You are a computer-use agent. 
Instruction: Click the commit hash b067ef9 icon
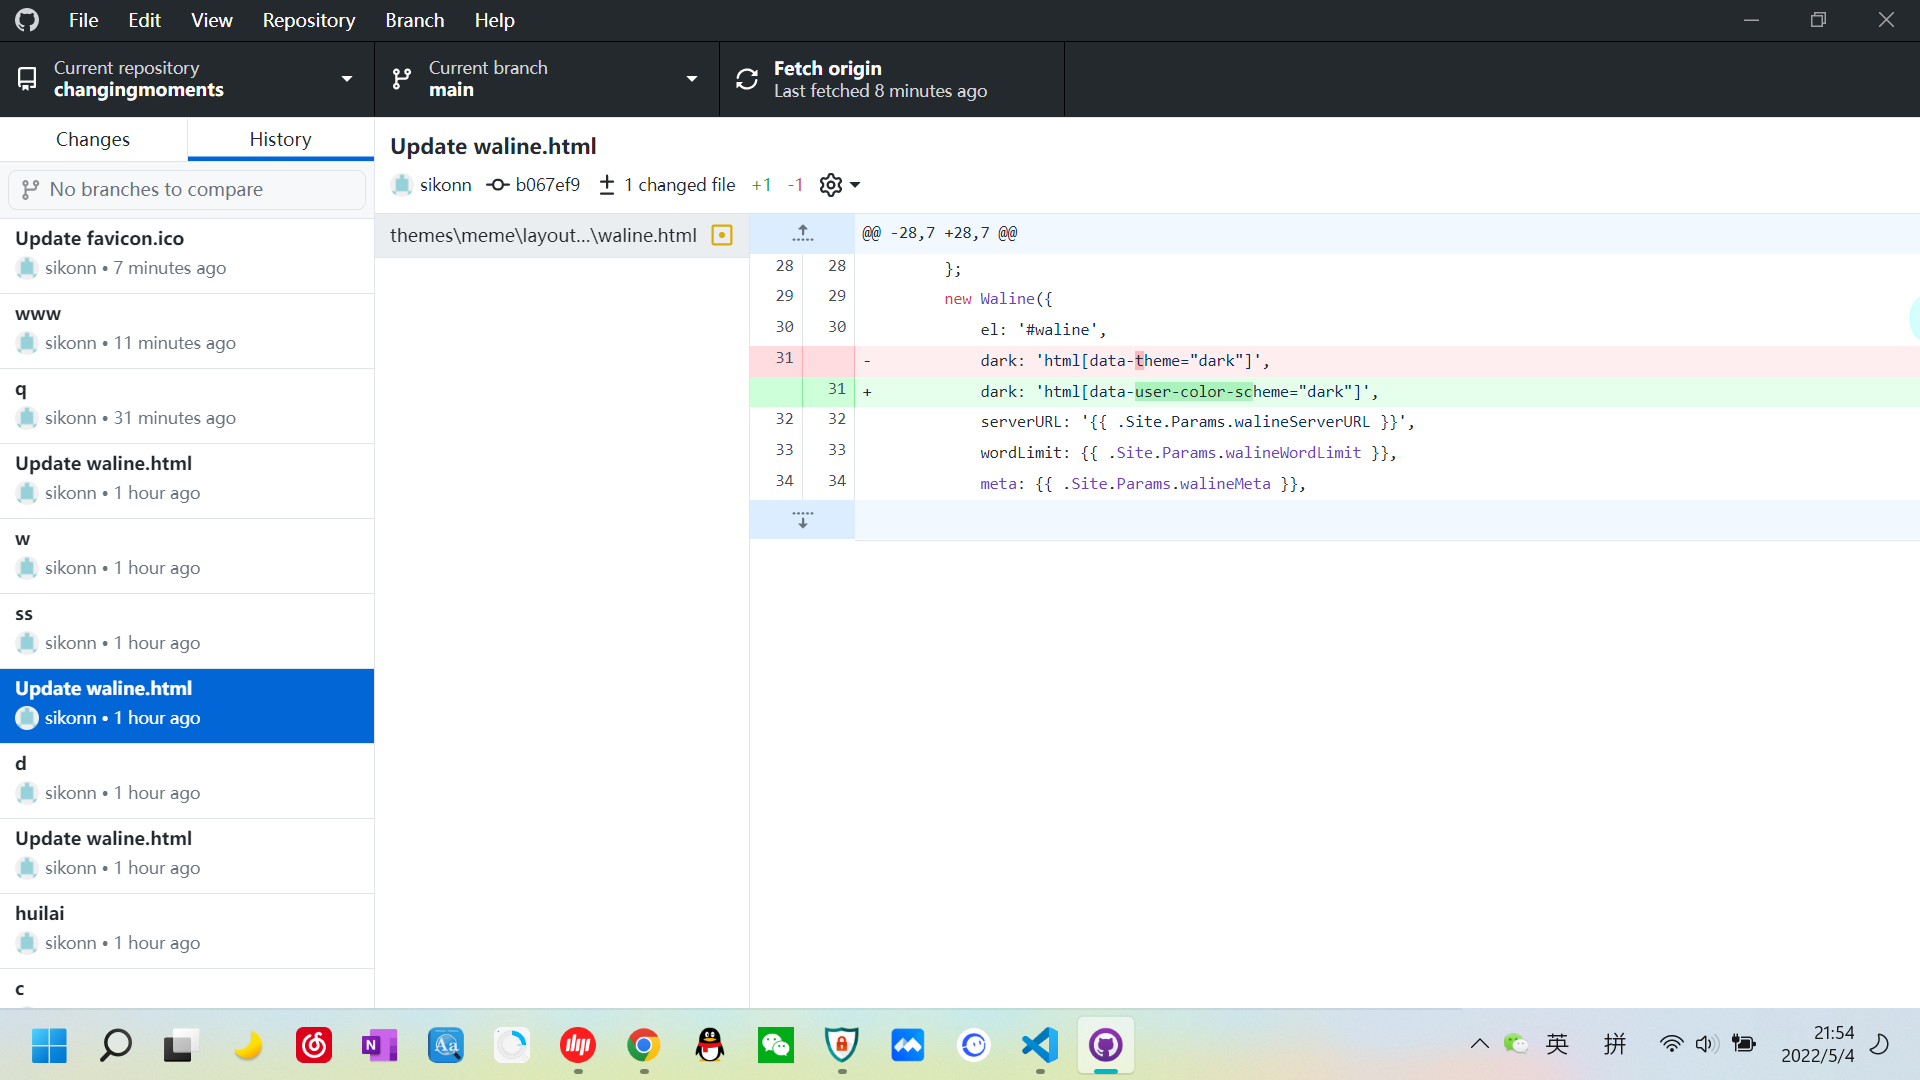(x=498, y=185)
